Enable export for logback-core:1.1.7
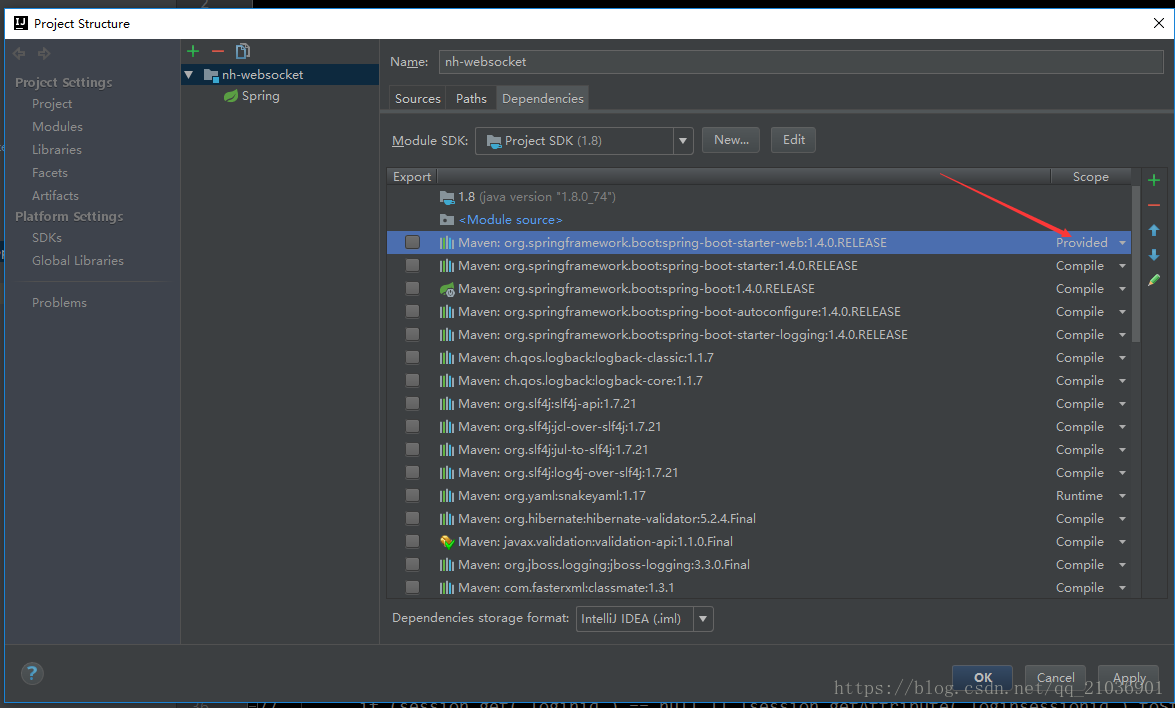The width and height of the screenshot is (1175, 708). [x=412, y=380]
